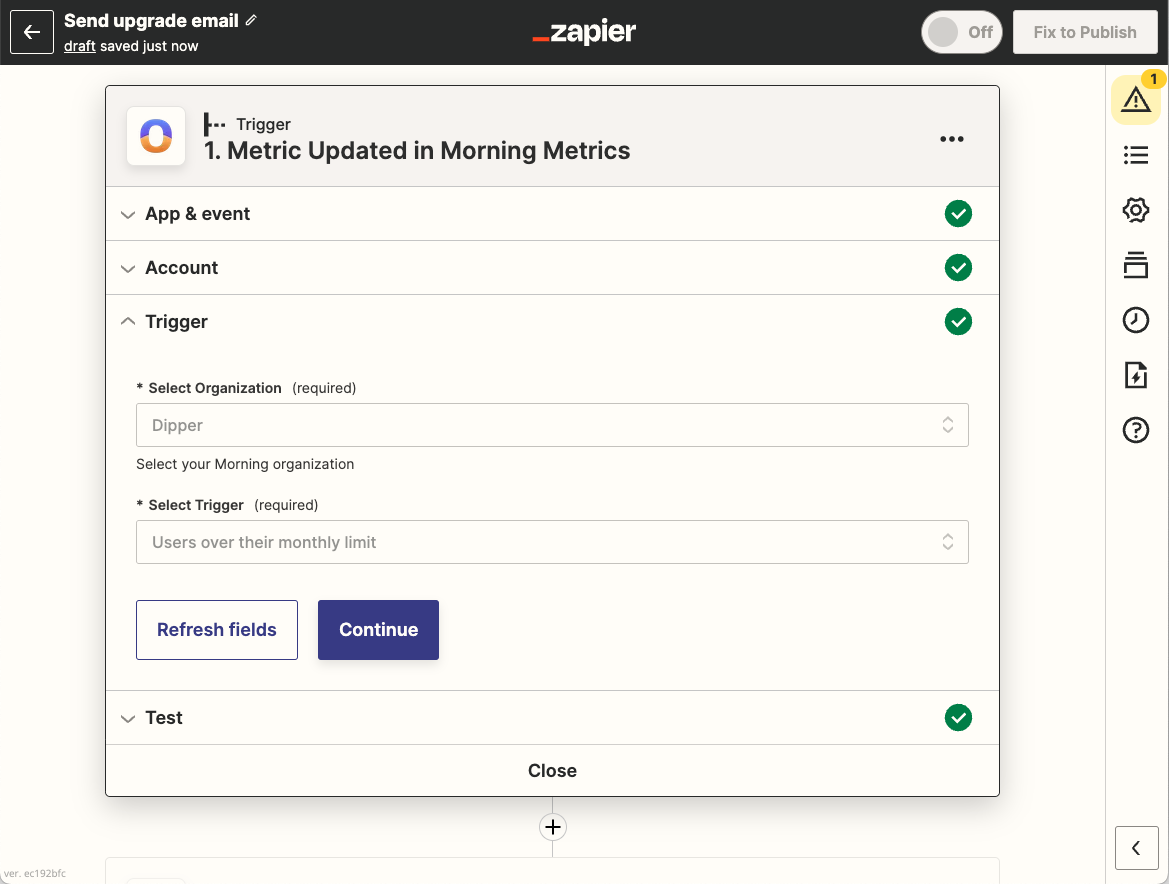Image resolution: width=1169 pixels, height=884 pixels.
Task: Open the outline list icon in sidebar
Action: [1135, 155]
